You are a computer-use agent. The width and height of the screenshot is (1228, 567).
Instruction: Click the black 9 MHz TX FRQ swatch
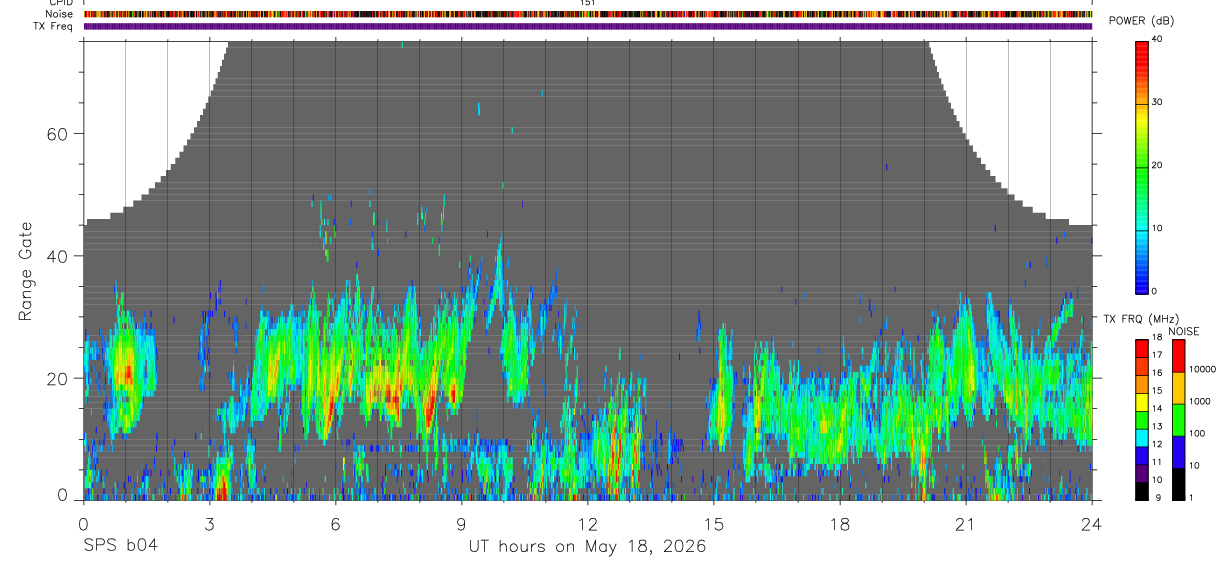pyautogui.click(x=1142, y=491)
